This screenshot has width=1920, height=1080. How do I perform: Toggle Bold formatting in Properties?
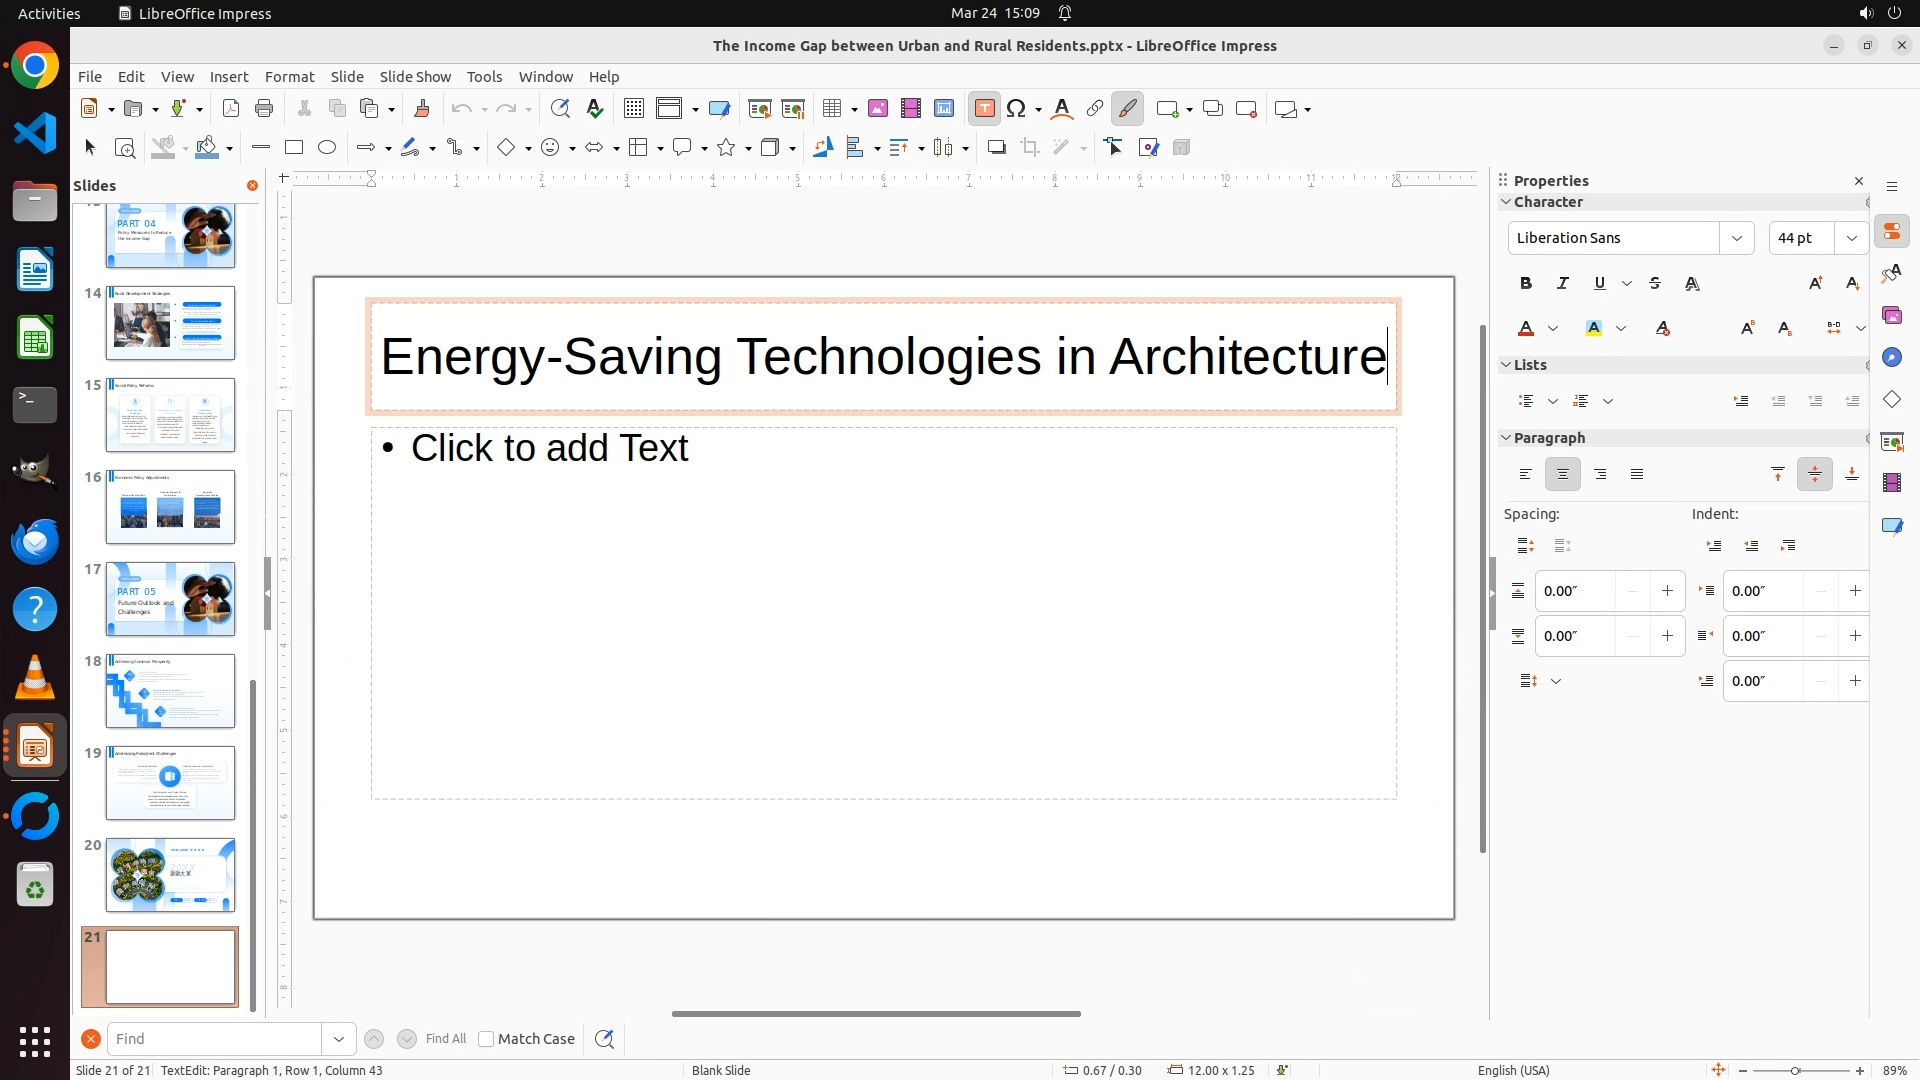pyautogui.click(x=1525, y=284)
